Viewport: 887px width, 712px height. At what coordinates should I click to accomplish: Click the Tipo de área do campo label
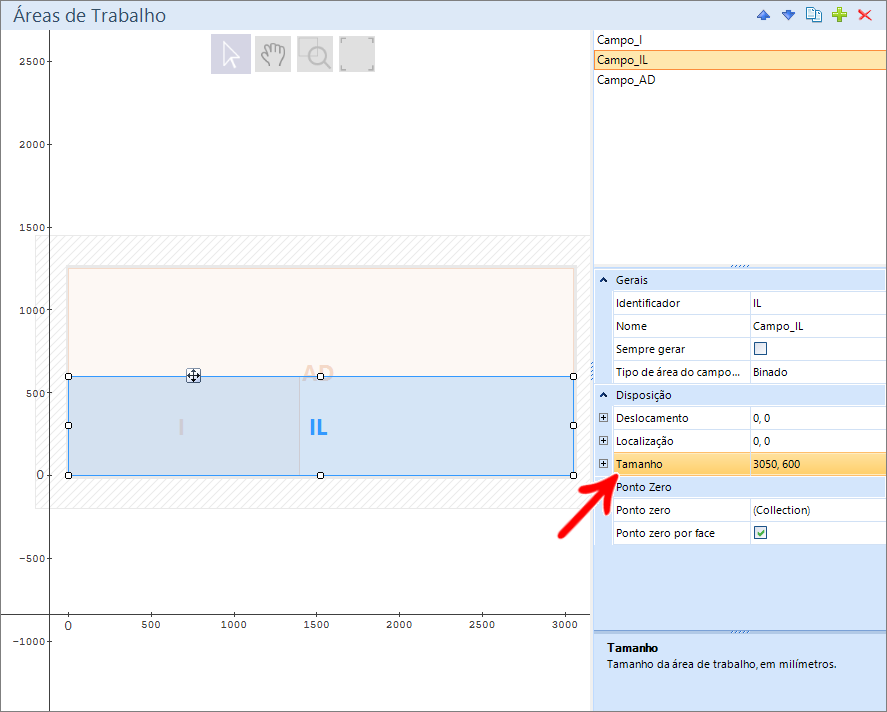click(678, 372)
